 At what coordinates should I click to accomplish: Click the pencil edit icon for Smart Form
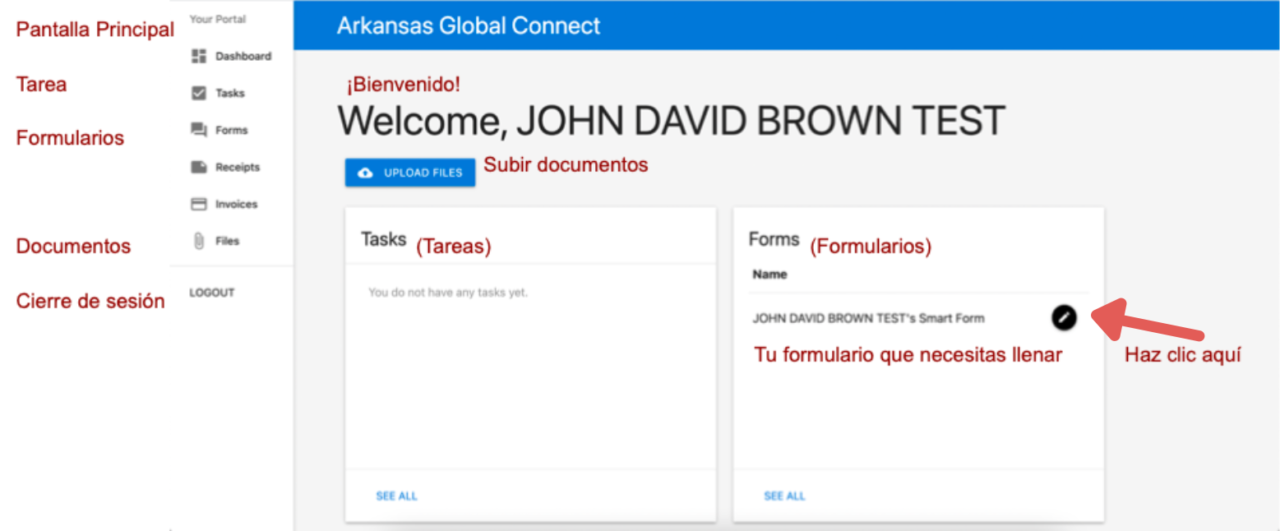(x=1065, y=317)
